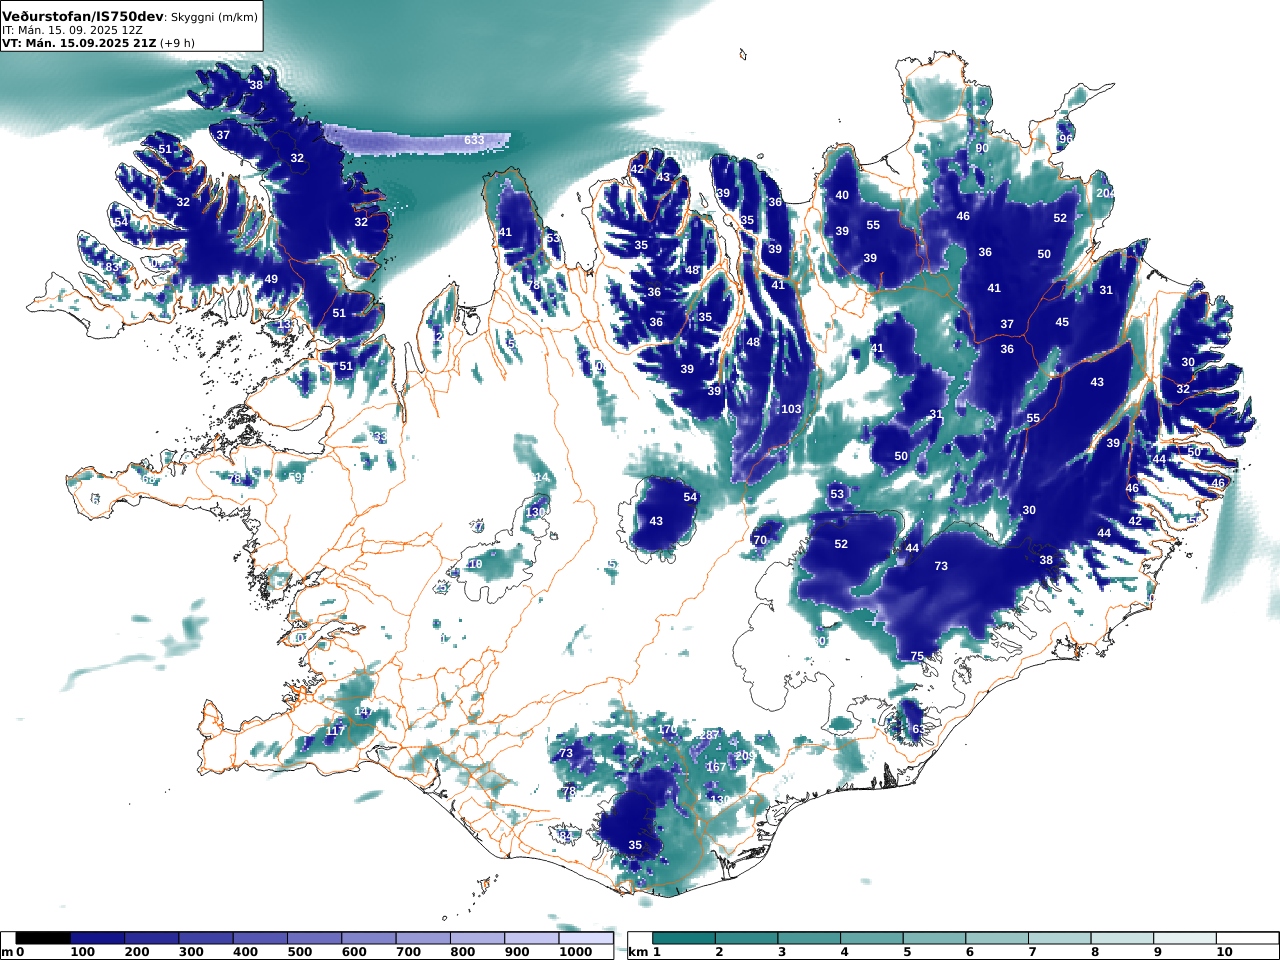Click the 400–500 m purple legend segment
This screenshot has height=960, width=1280.
(260, 938)
